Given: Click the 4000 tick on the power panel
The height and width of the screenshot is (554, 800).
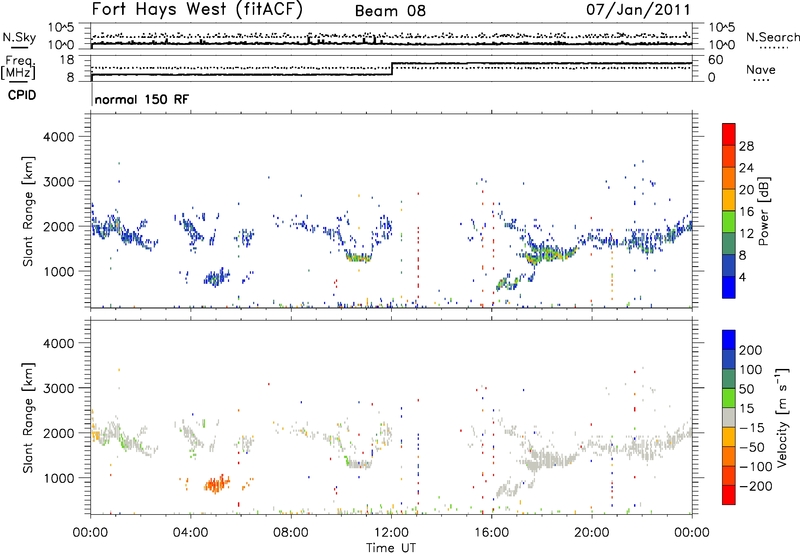Looking at the screenshot, I should [x=58, y=137].
